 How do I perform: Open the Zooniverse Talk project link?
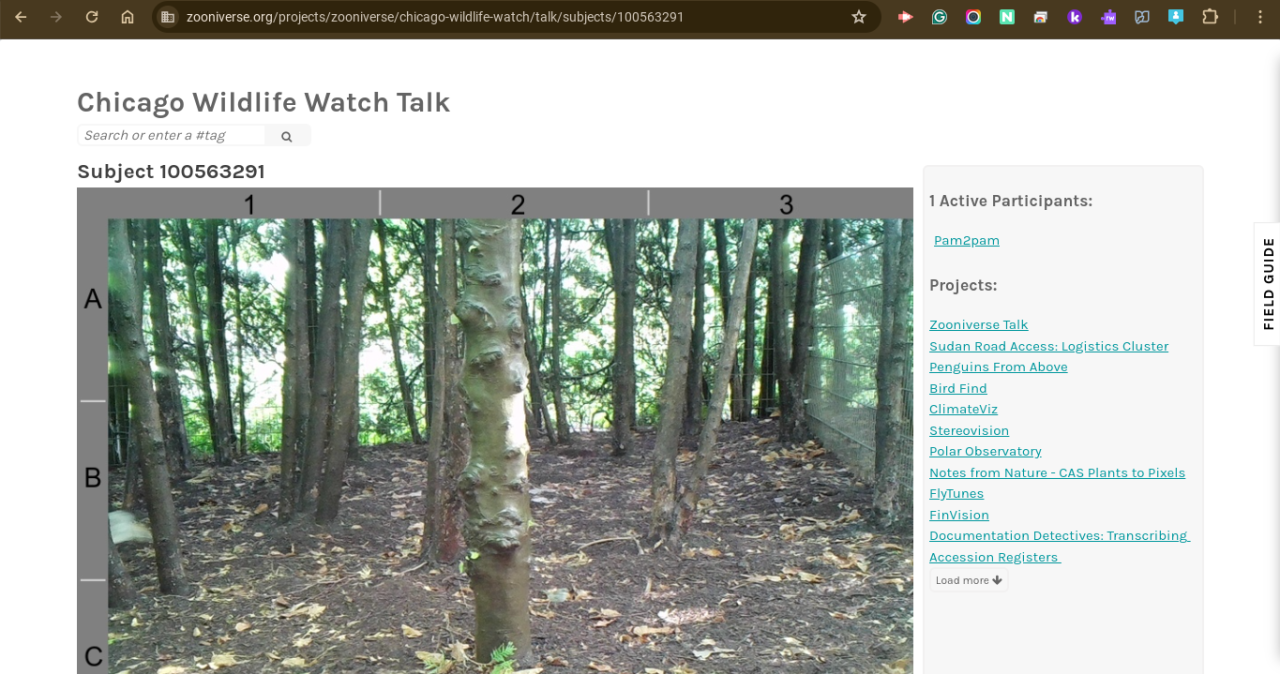point(978,325)
